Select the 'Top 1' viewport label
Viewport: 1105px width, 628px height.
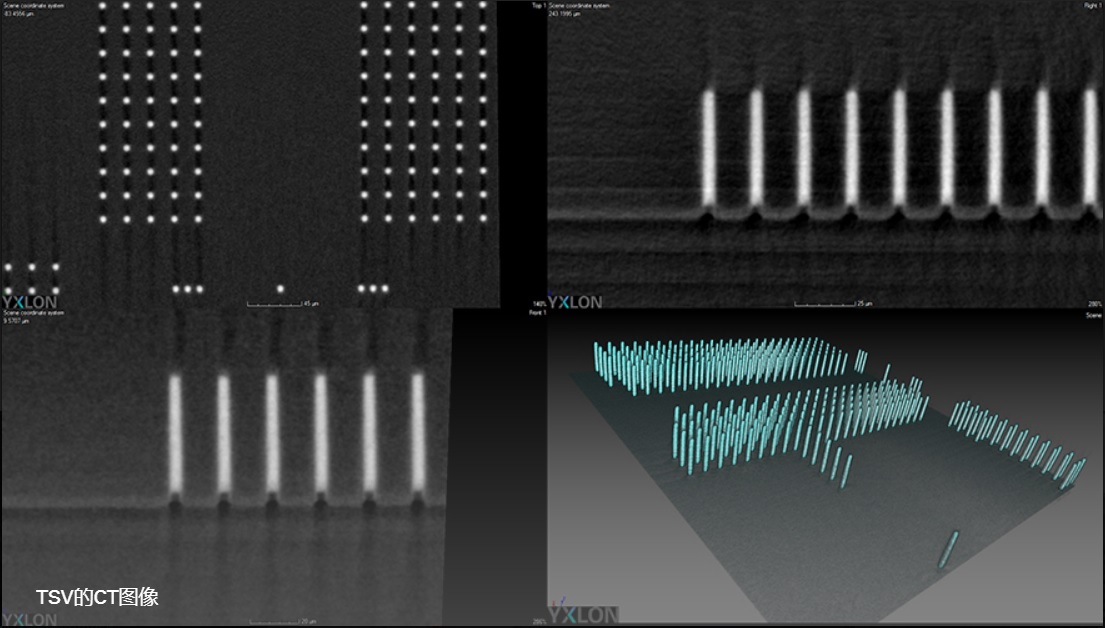(x=537, y=6)
